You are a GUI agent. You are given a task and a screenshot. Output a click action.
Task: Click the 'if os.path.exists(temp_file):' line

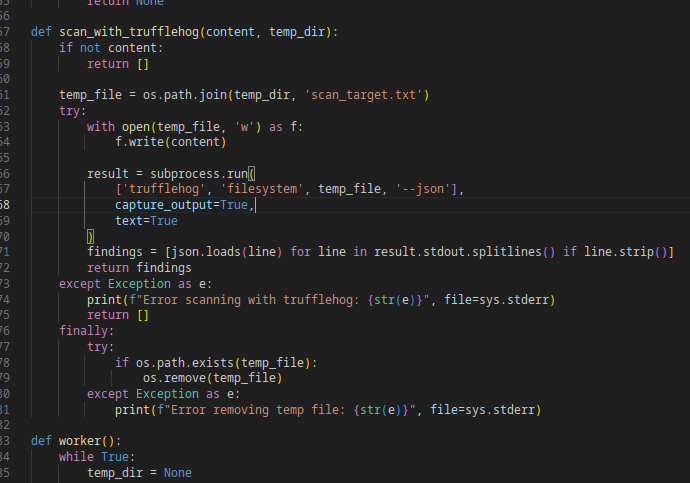pyautogui.click(x=216, y=363)
